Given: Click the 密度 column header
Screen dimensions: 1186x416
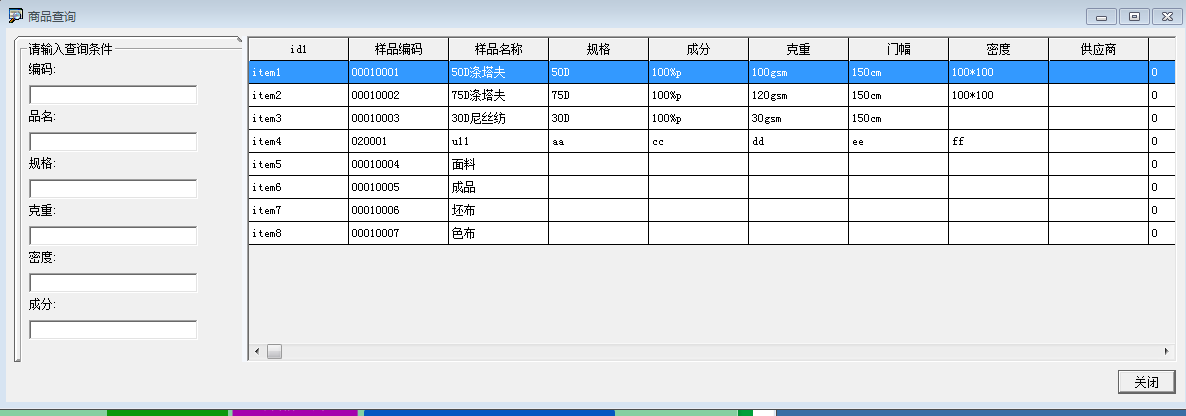Looking at the screenshot, I should [998, 49].
